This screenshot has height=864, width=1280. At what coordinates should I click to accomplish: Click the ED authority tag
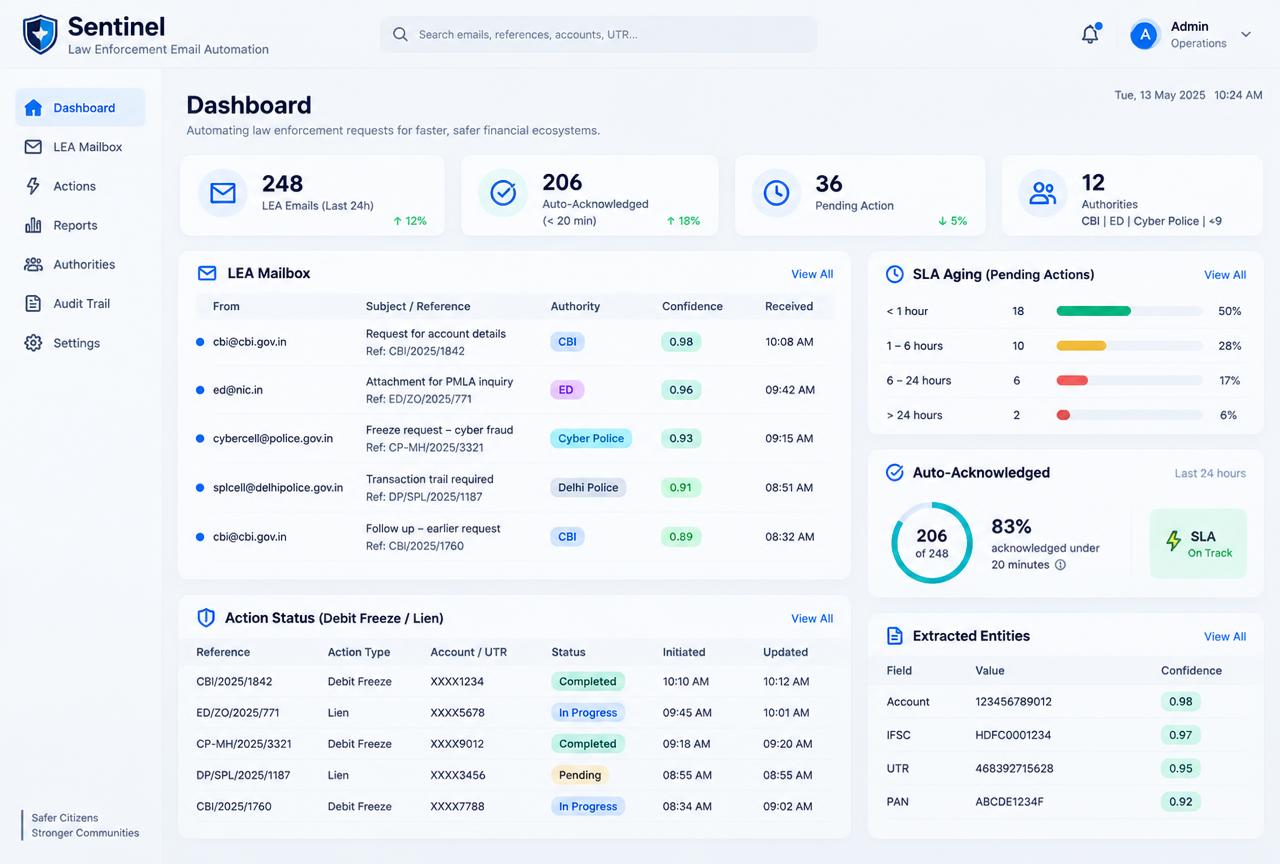click(x=566, y=390)
